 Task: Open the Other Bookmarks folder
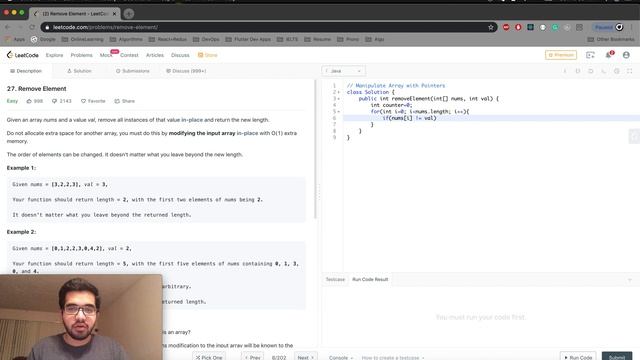611,39
